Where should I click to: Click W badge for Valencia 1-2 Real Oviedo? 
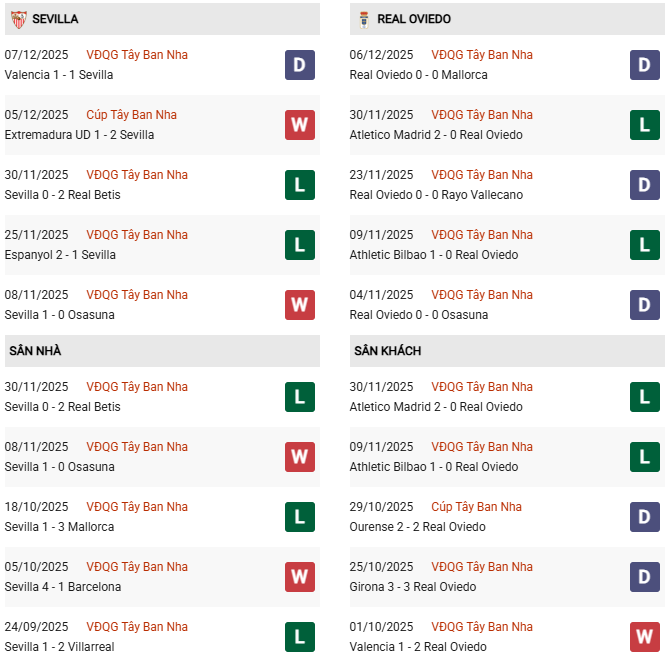coord(645,637)
